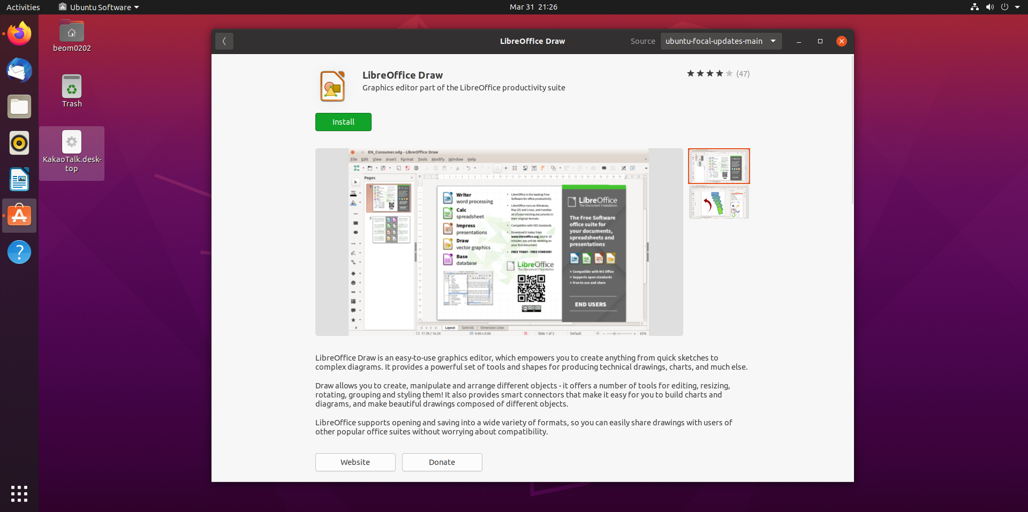Viewport: 1028px width, 512px height.
Task: Select the second screenshot thumbnail
Action: coord(719,202)
